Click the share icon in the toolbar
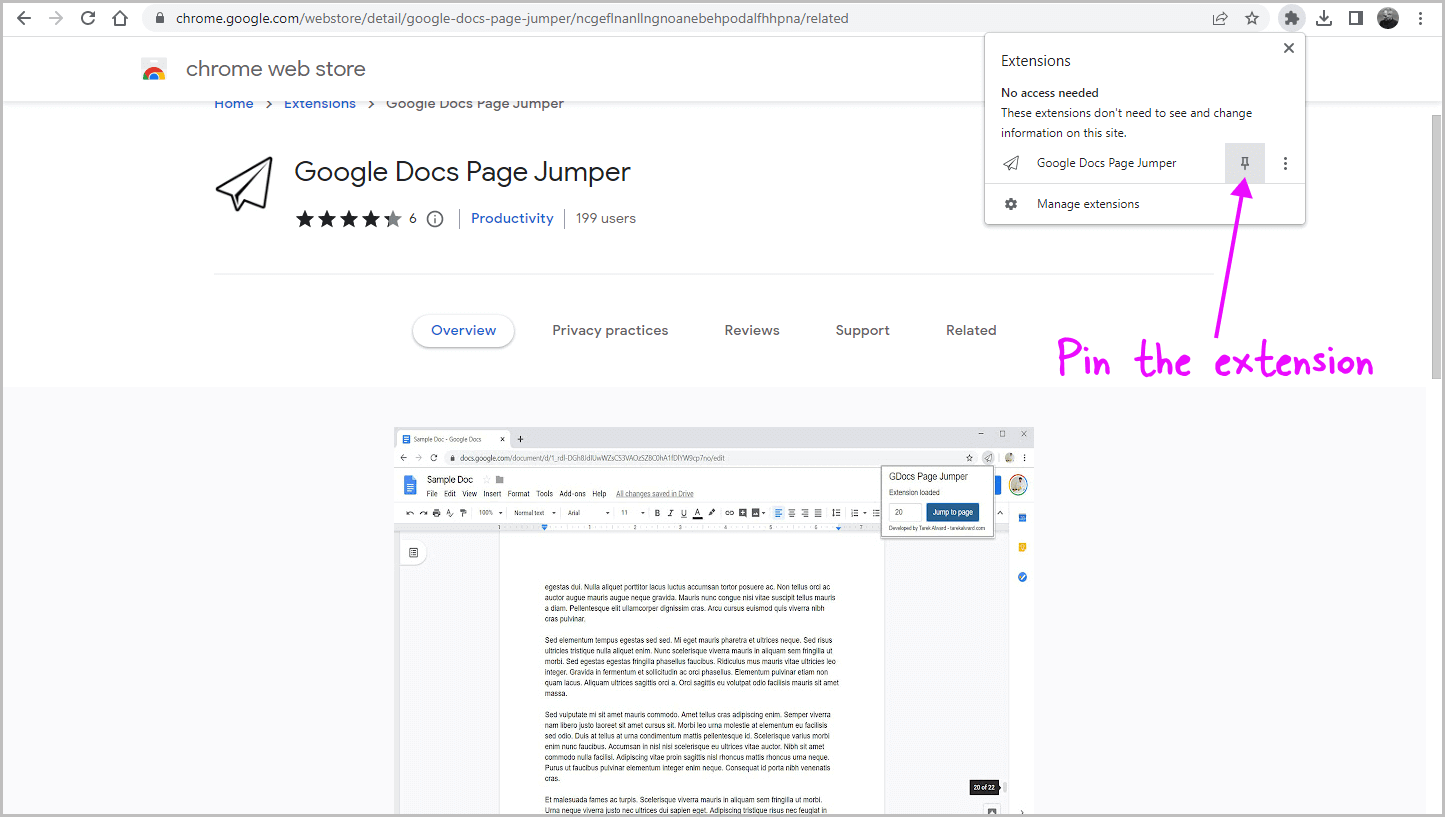The image size is (1445, 817). 1220,18
